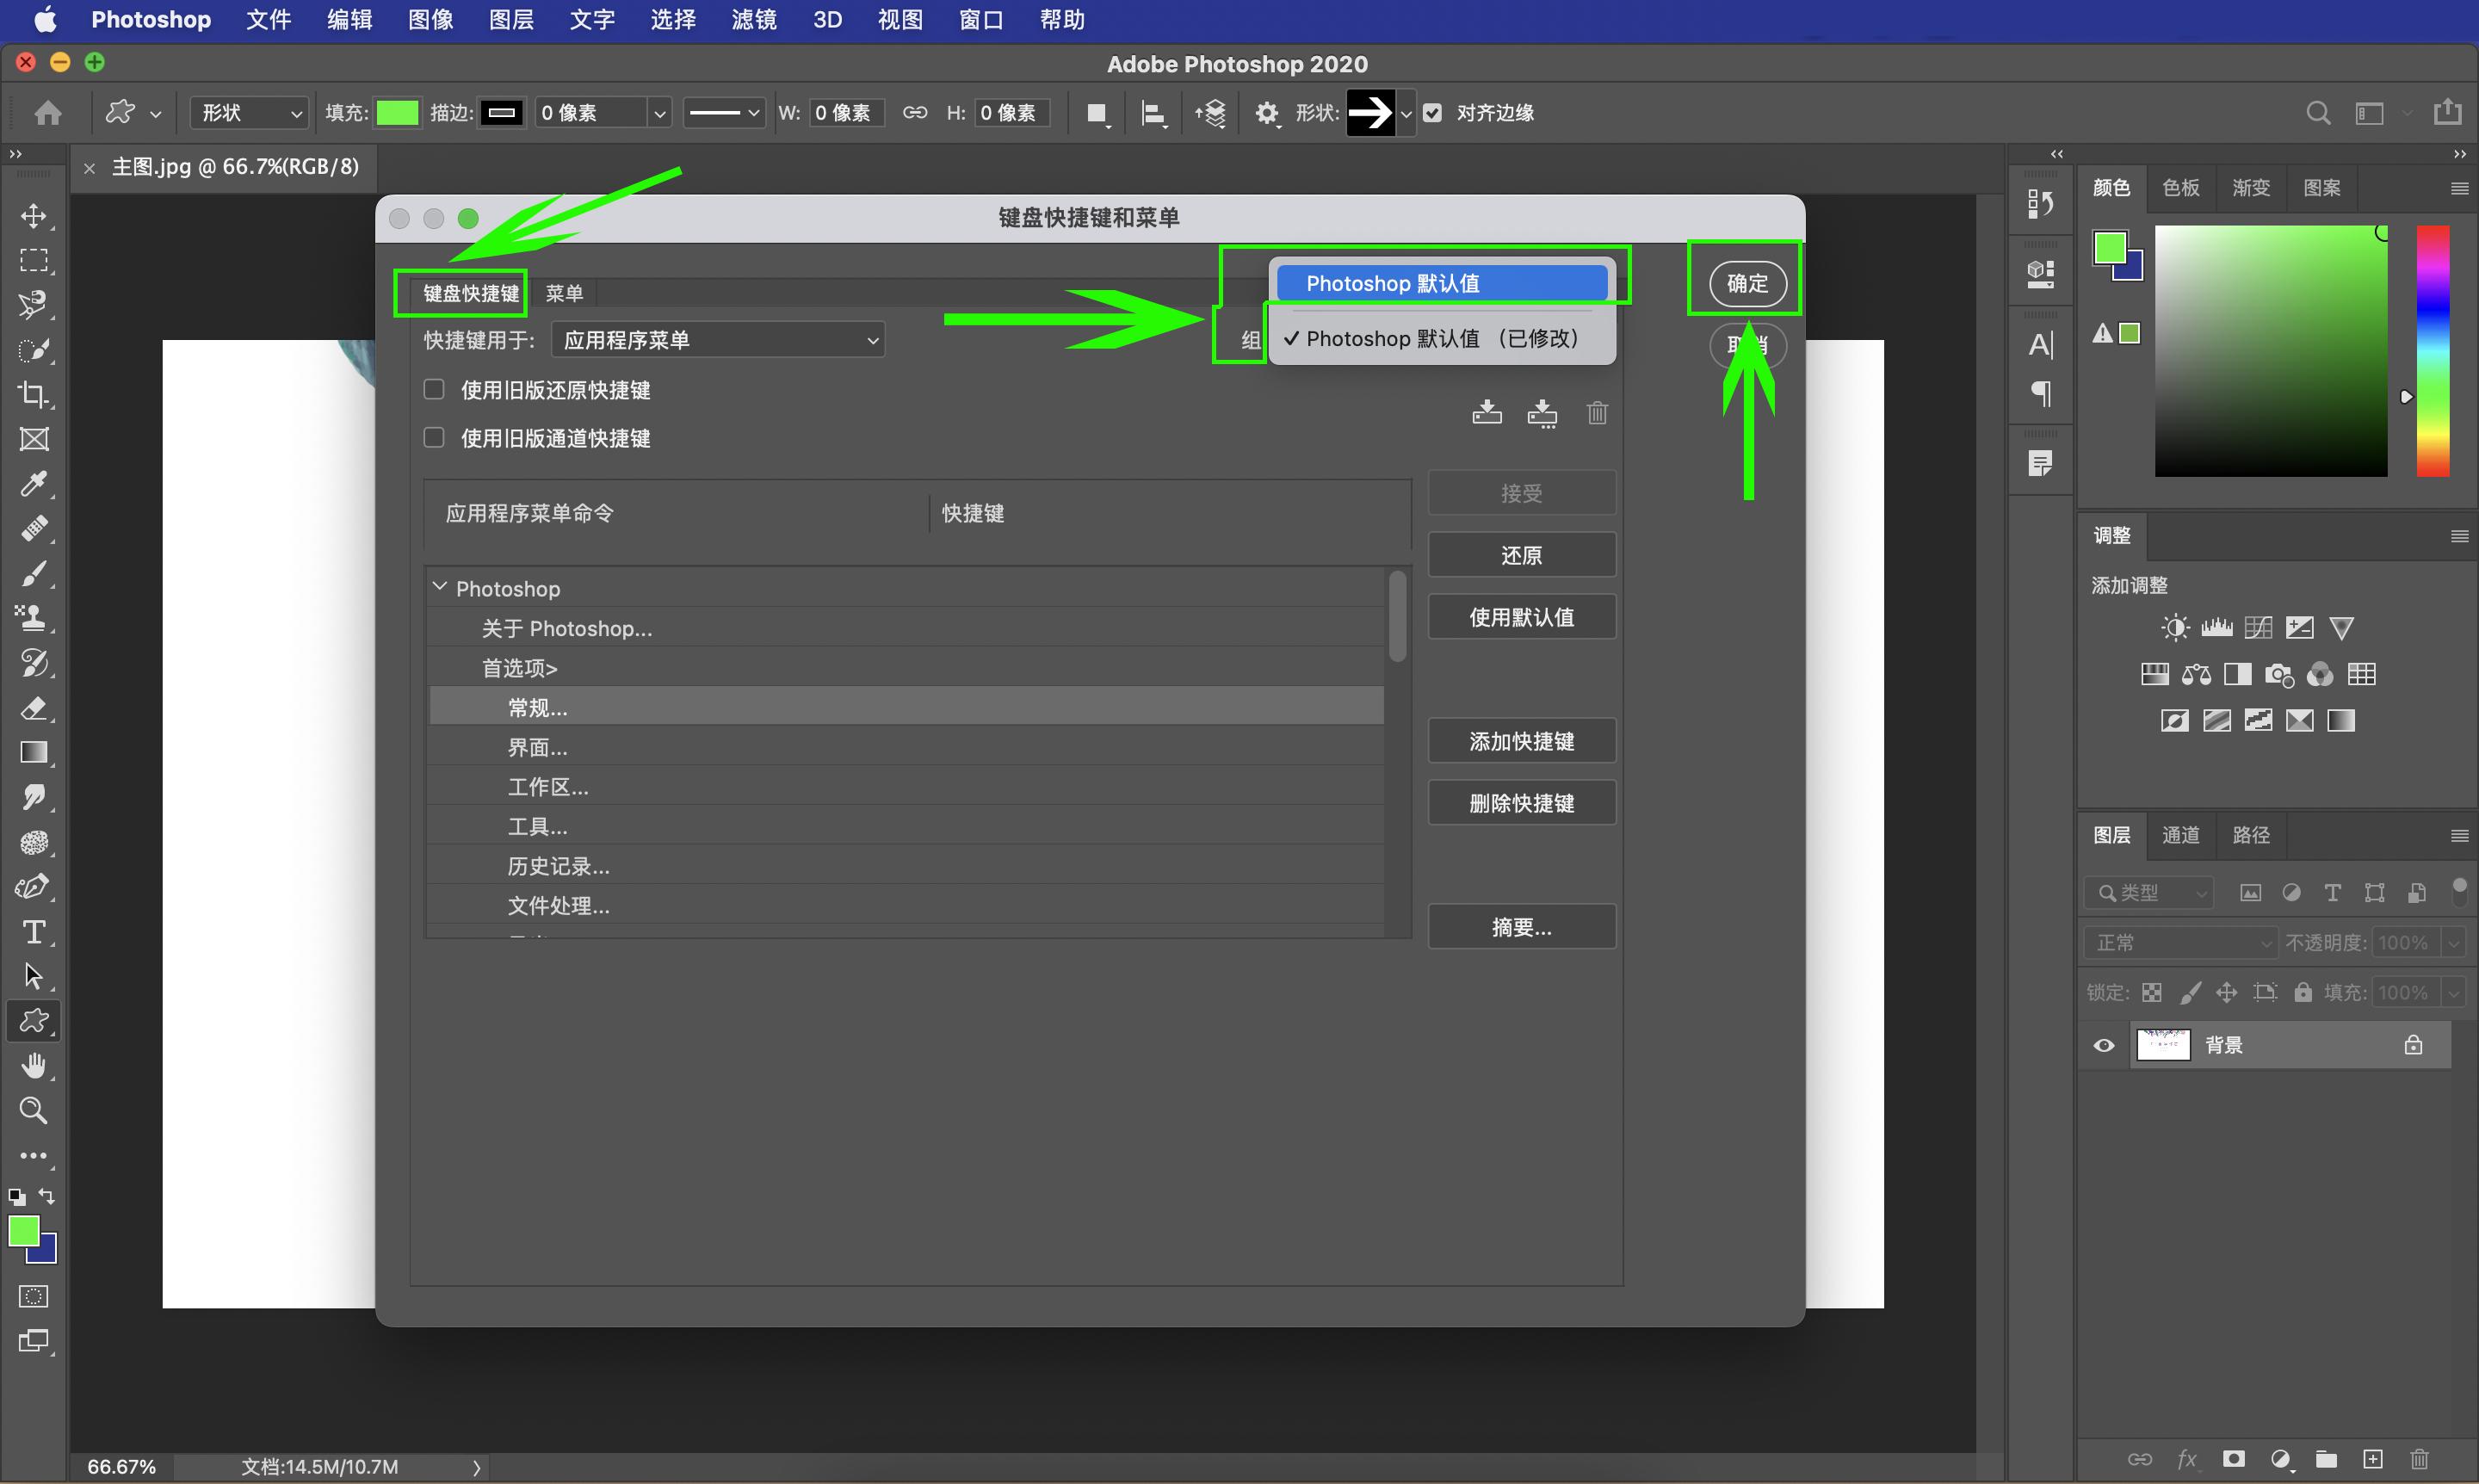Toggle link width and height icon
2479x1484 pixels.
point(914,113)
